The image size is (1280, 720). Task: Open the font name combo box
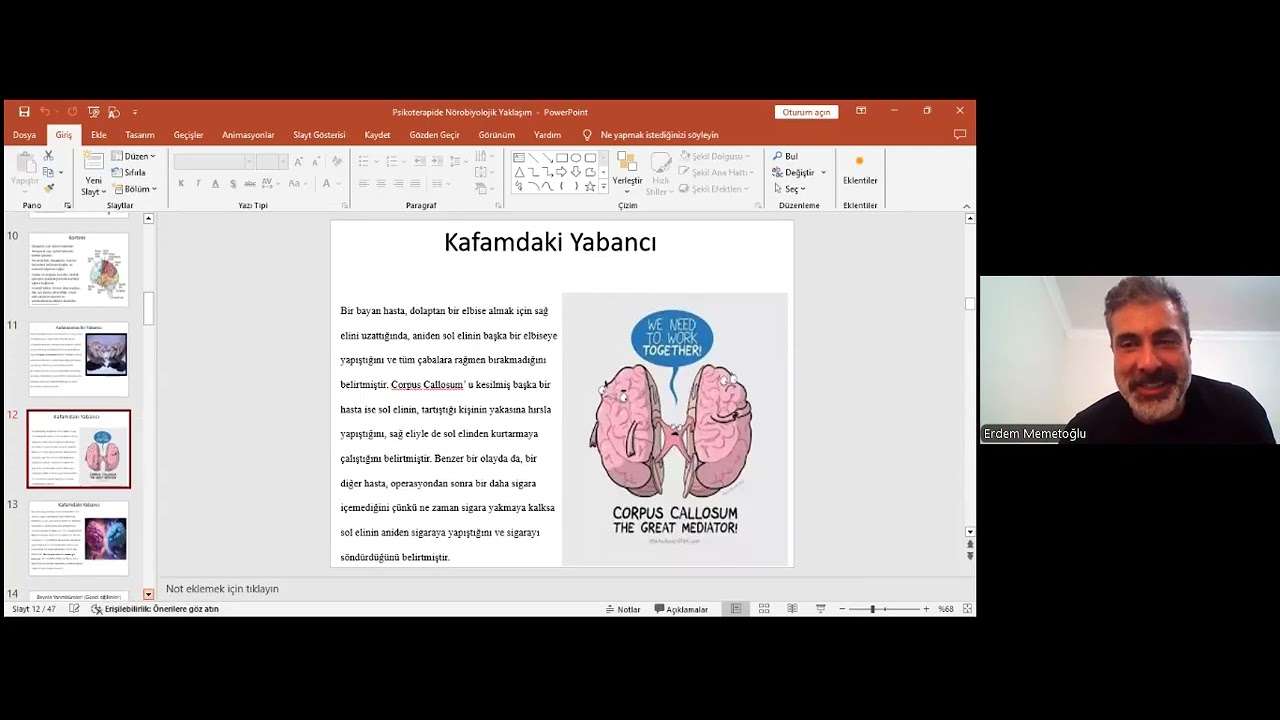click(x=213, y=161)
